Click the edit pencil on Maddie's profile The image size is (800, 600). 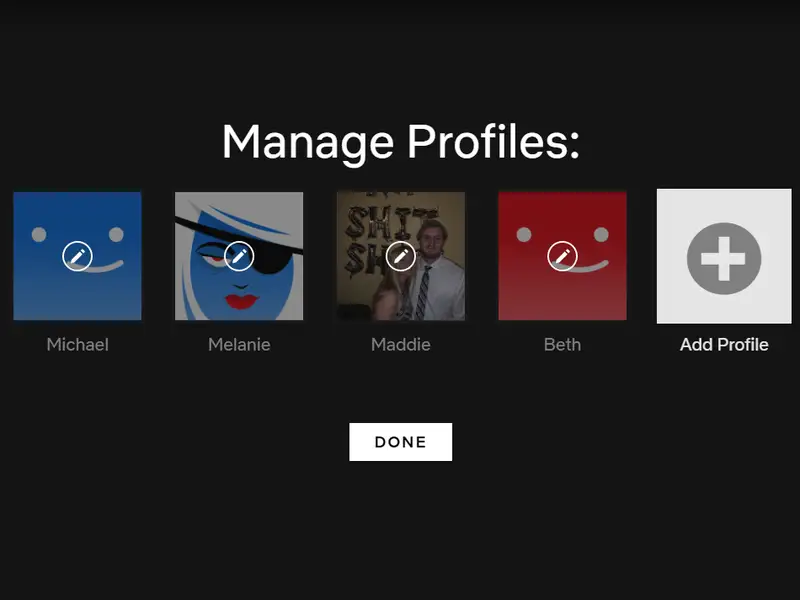click(x=401, y=257)
